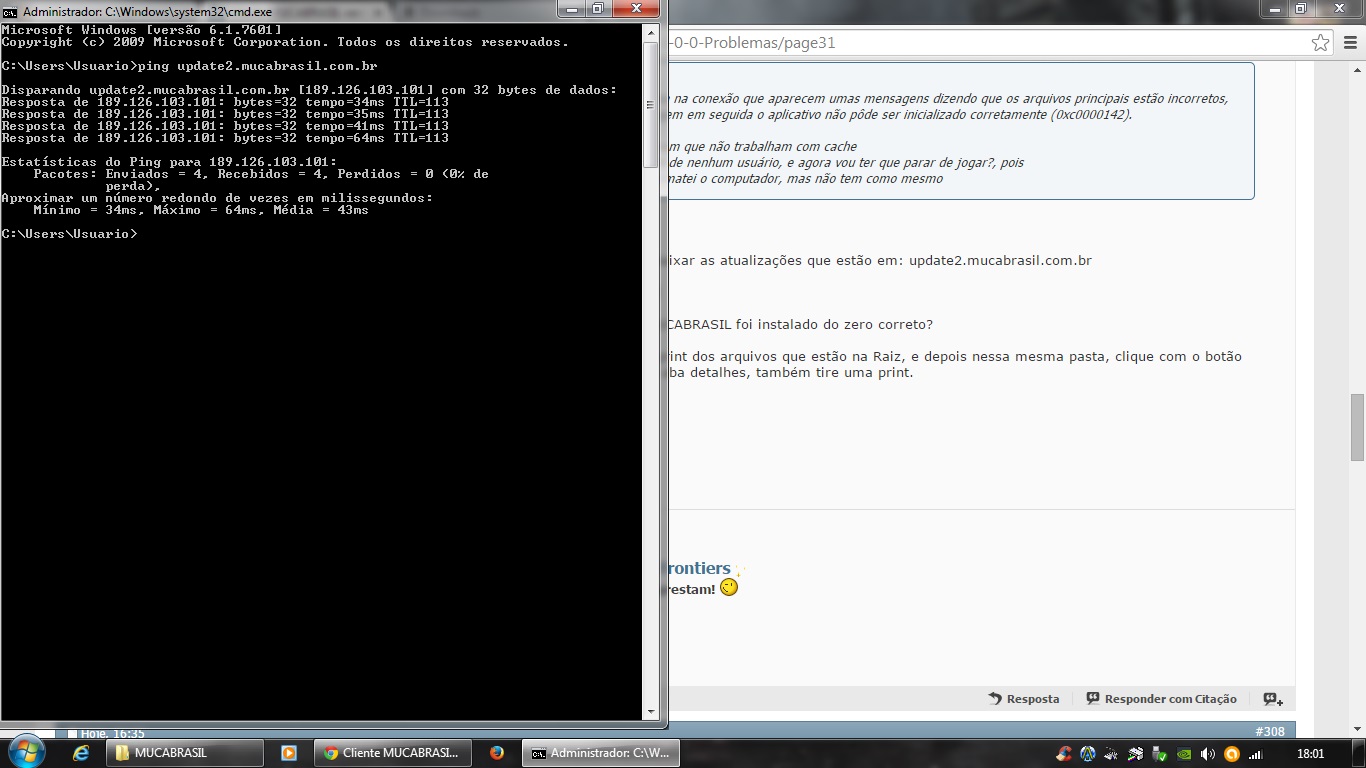Open the Windows Start menu

[x=26, y=752]
